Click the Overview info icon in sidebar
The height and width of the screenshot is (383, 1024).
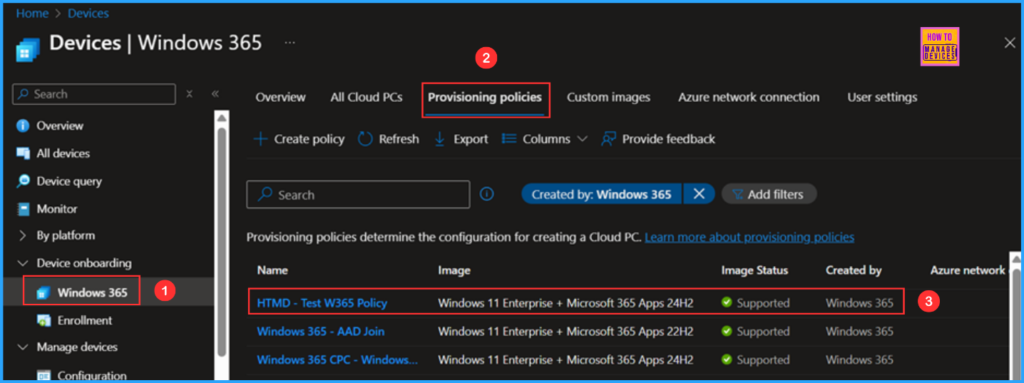coord(23,125)
